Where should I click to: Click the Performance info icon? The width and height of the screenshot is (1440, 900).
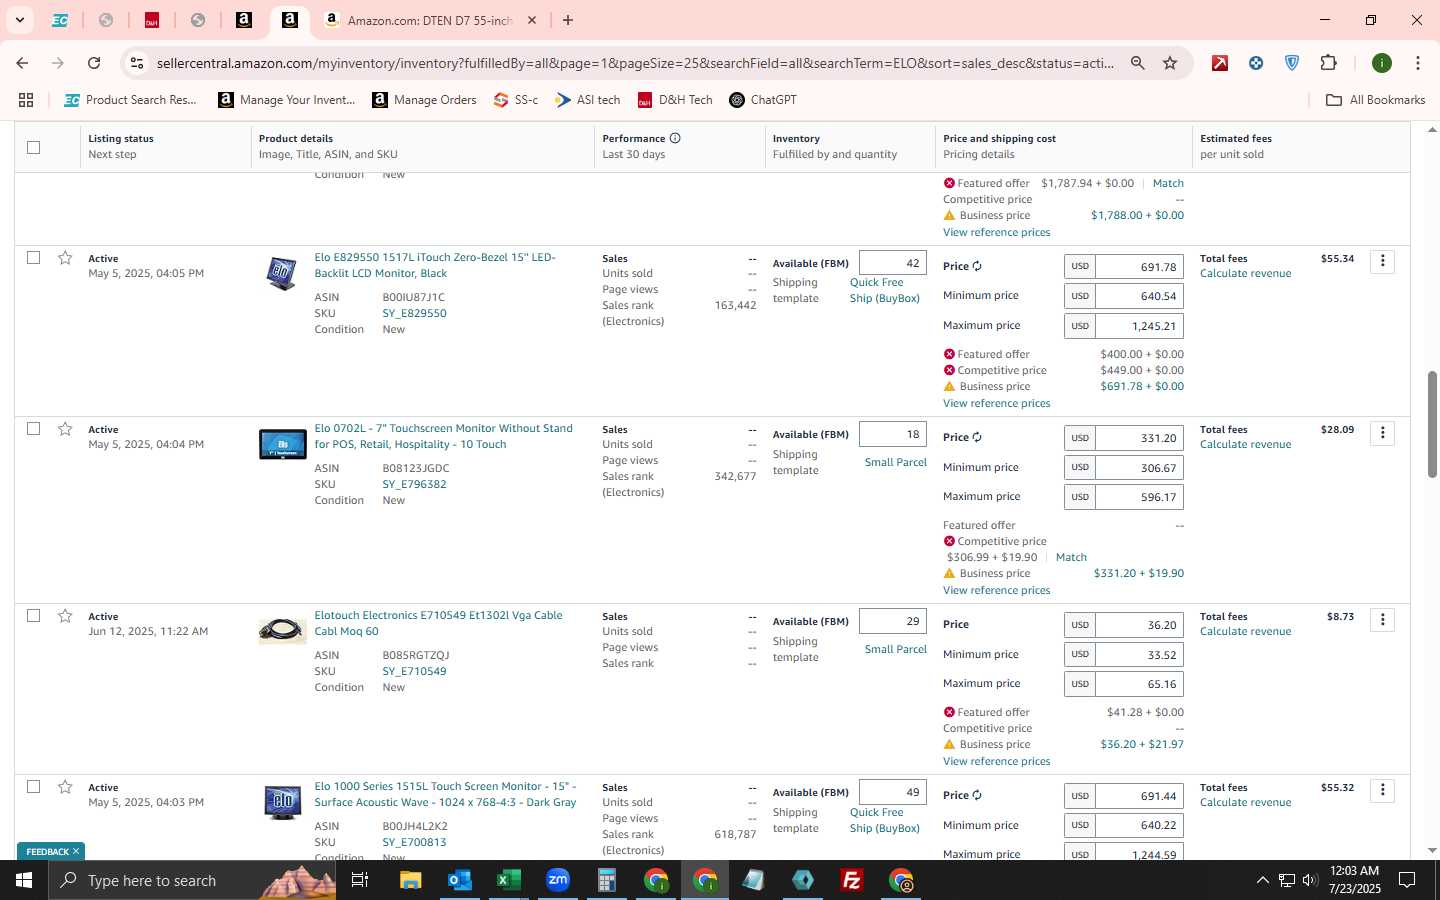click(x=675, y=138)
